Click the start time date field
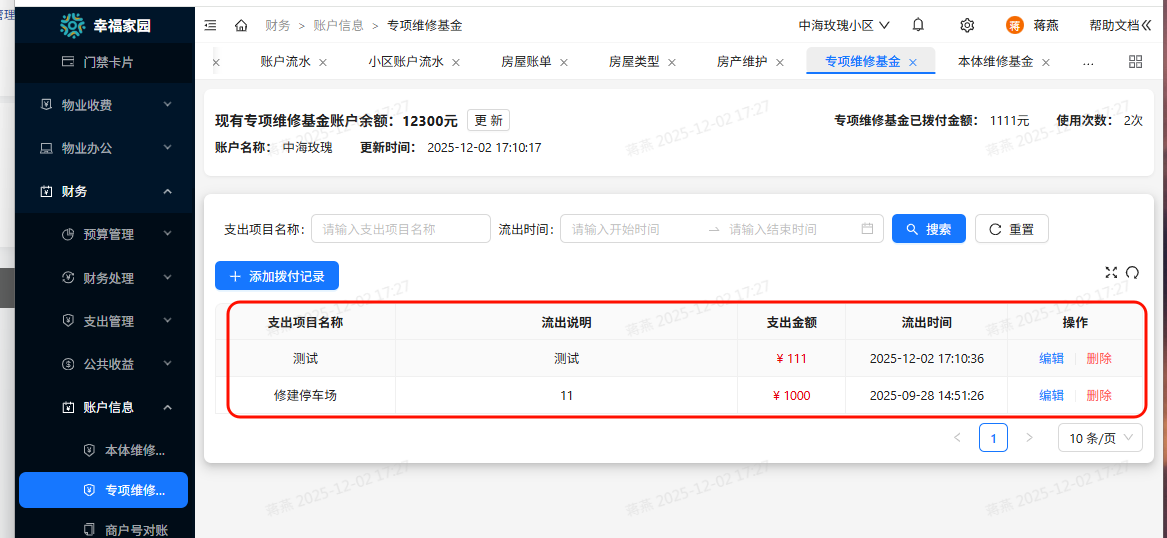The image size is (1167, 538). point(633,229)
